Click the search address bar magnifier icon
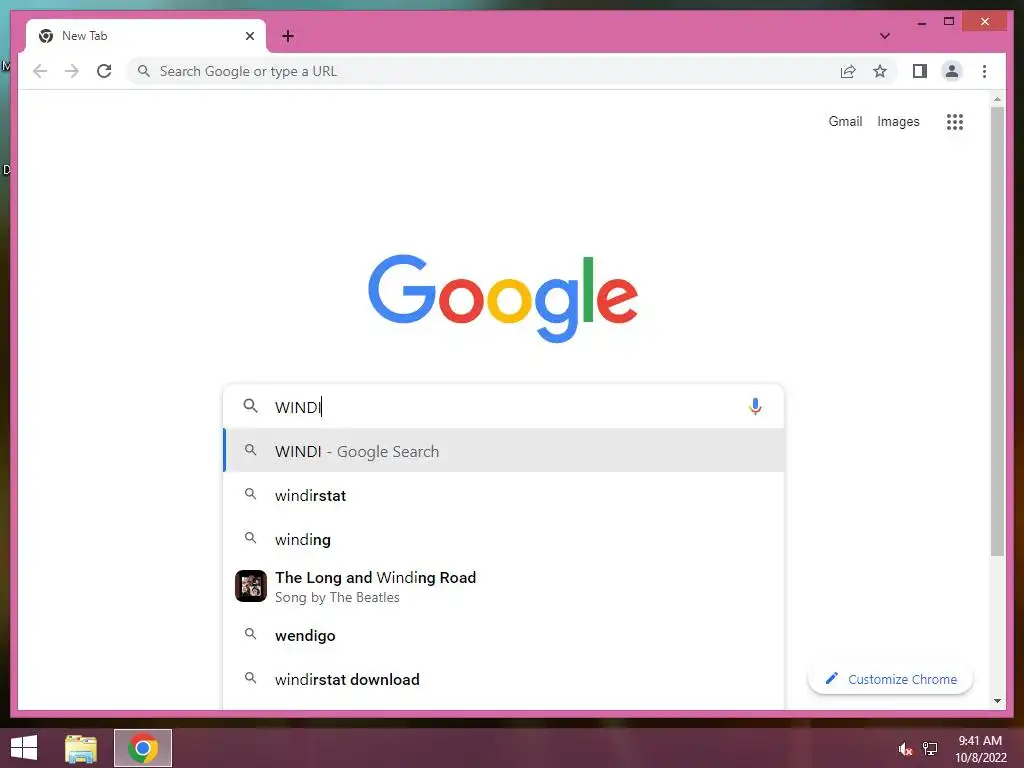This screenshot has width=1024, height=768. tap(144, 71)
